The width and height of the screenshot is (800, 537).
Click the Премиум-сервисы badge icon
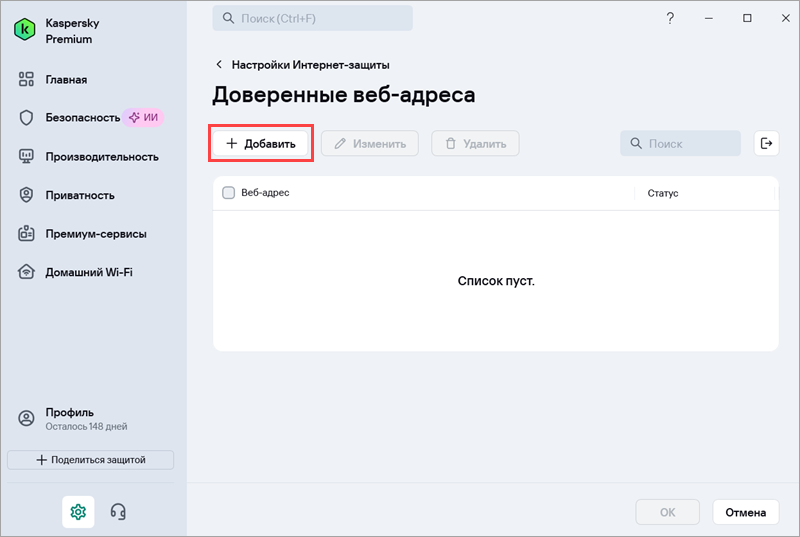pyautogui.click(x=26, y=233)
